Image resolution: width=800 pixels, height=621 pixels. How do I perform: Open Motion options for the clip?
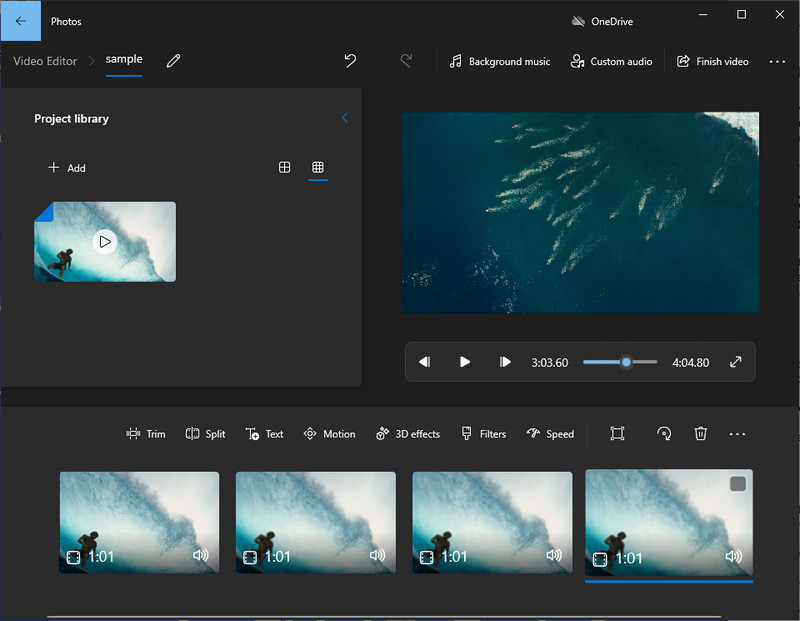click(330, 434)
